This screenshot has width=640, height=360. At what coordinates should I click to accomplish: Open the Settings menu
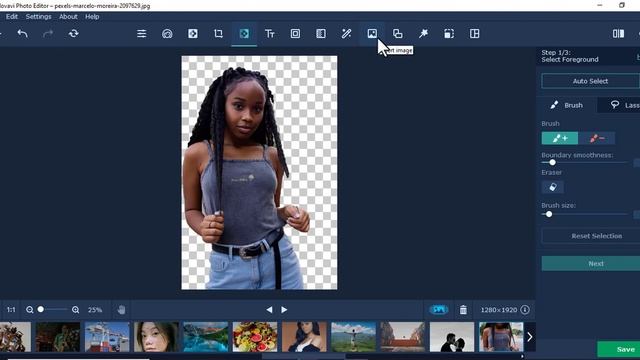point(38,17)
